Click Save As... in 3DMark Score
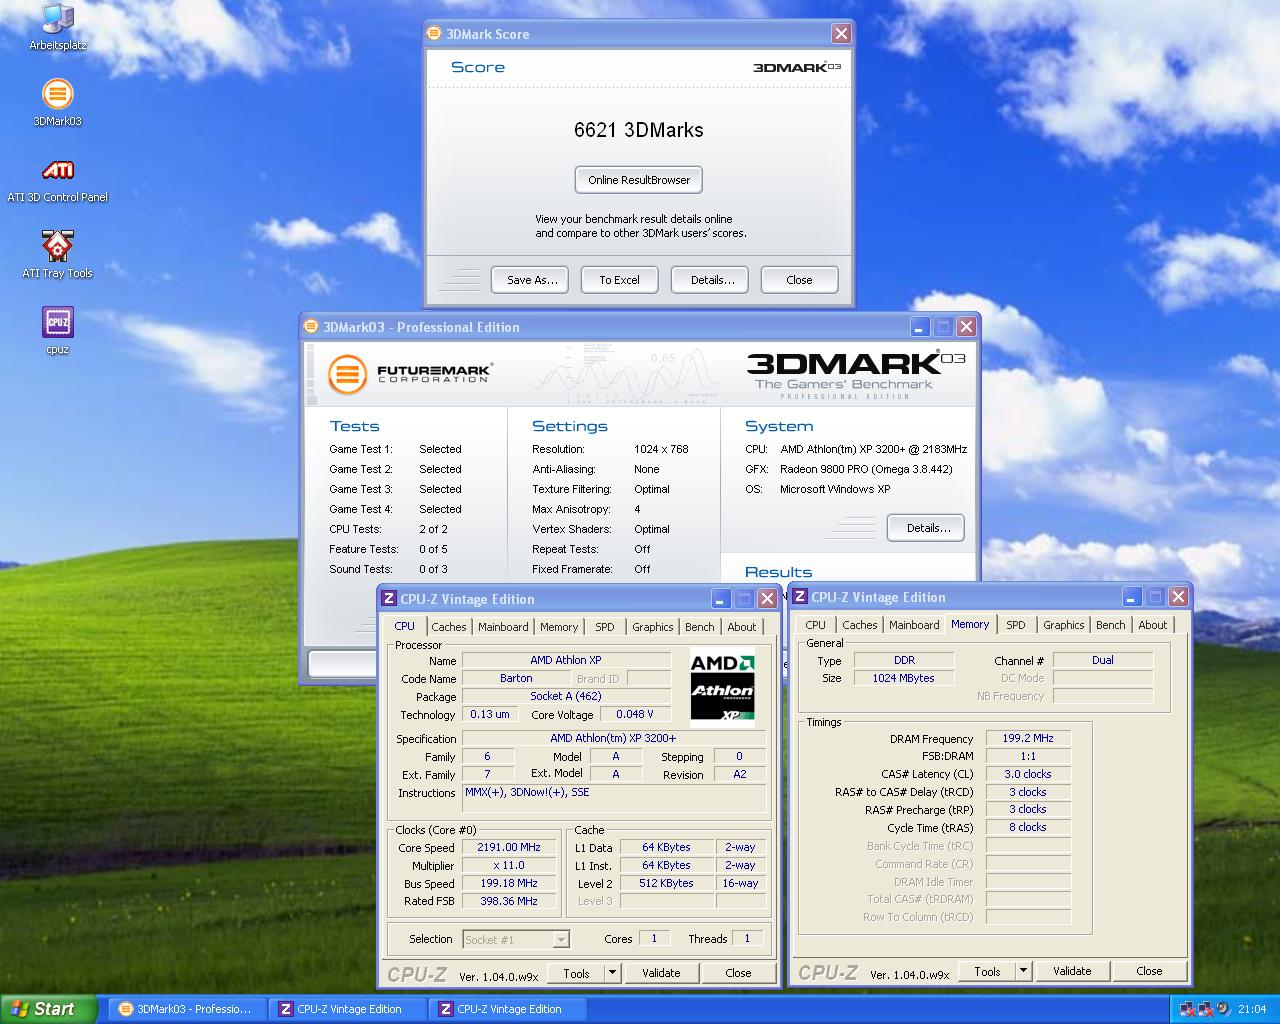Image resolution: width=1280 pixels, height=1024 pixels. pos(532,280)
